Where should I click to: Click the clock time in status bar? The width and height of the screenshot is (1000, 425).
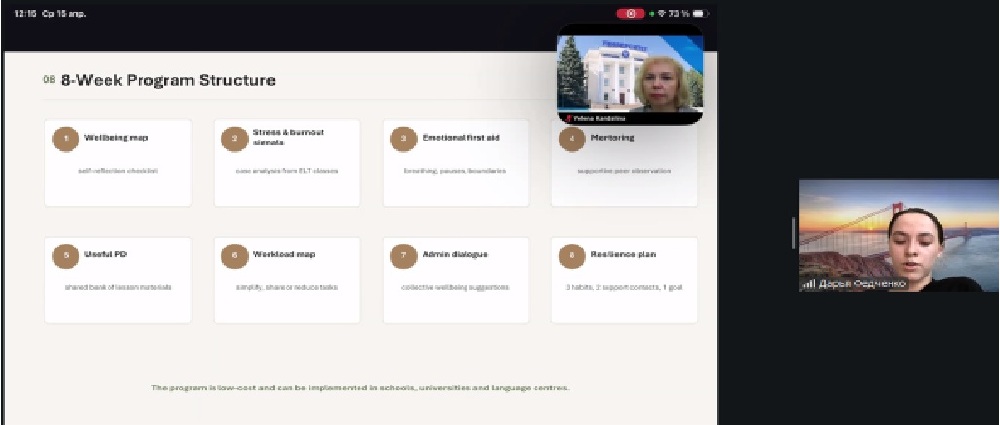coord(24,14)
